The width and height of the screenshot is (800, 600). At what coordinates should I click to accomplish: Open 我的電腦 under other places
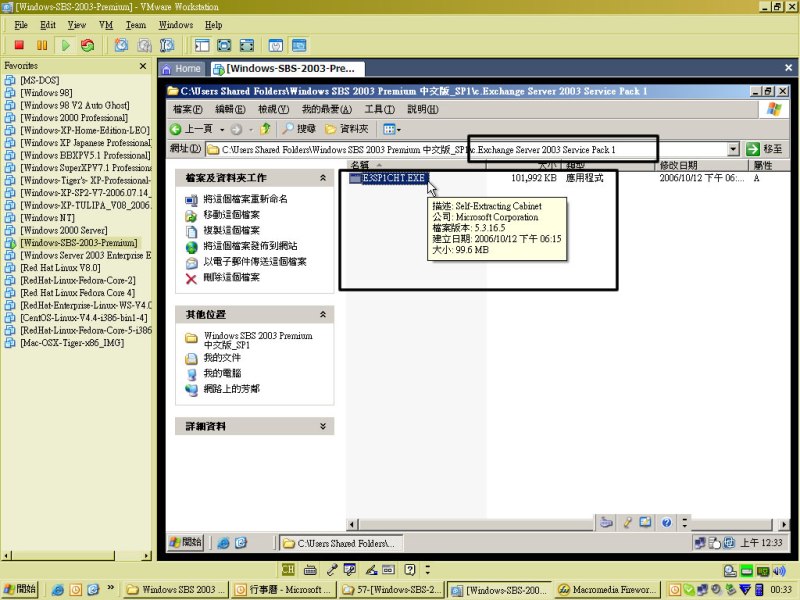pos(221,373)
